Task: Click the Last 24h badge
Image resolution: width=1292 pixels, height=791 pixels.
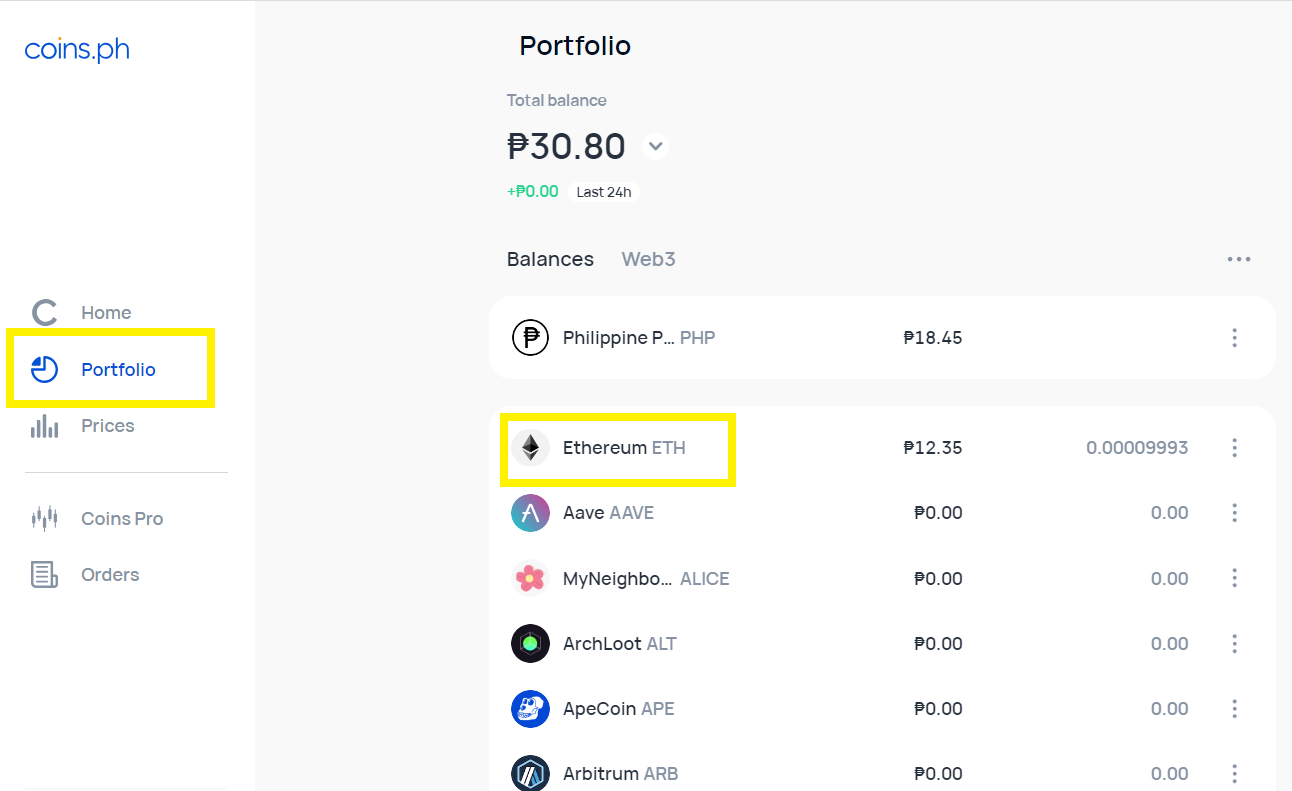Action: click(x=604, y=191)
